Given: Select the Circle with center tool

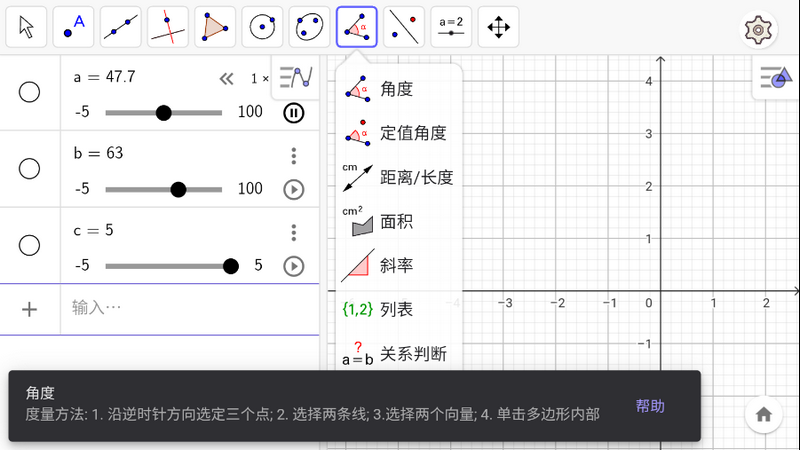Looking at the screenshot, I should tap(262, 27).
